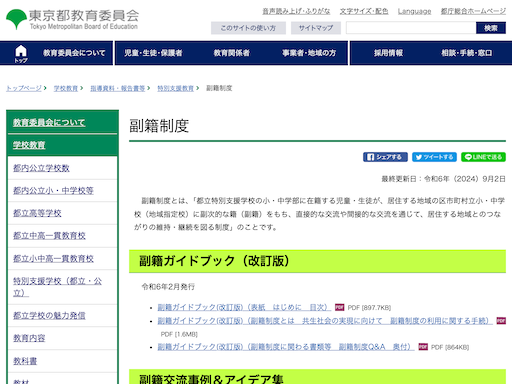Open 文字サイズ・配色 settings link

click(x=364, y=11)
